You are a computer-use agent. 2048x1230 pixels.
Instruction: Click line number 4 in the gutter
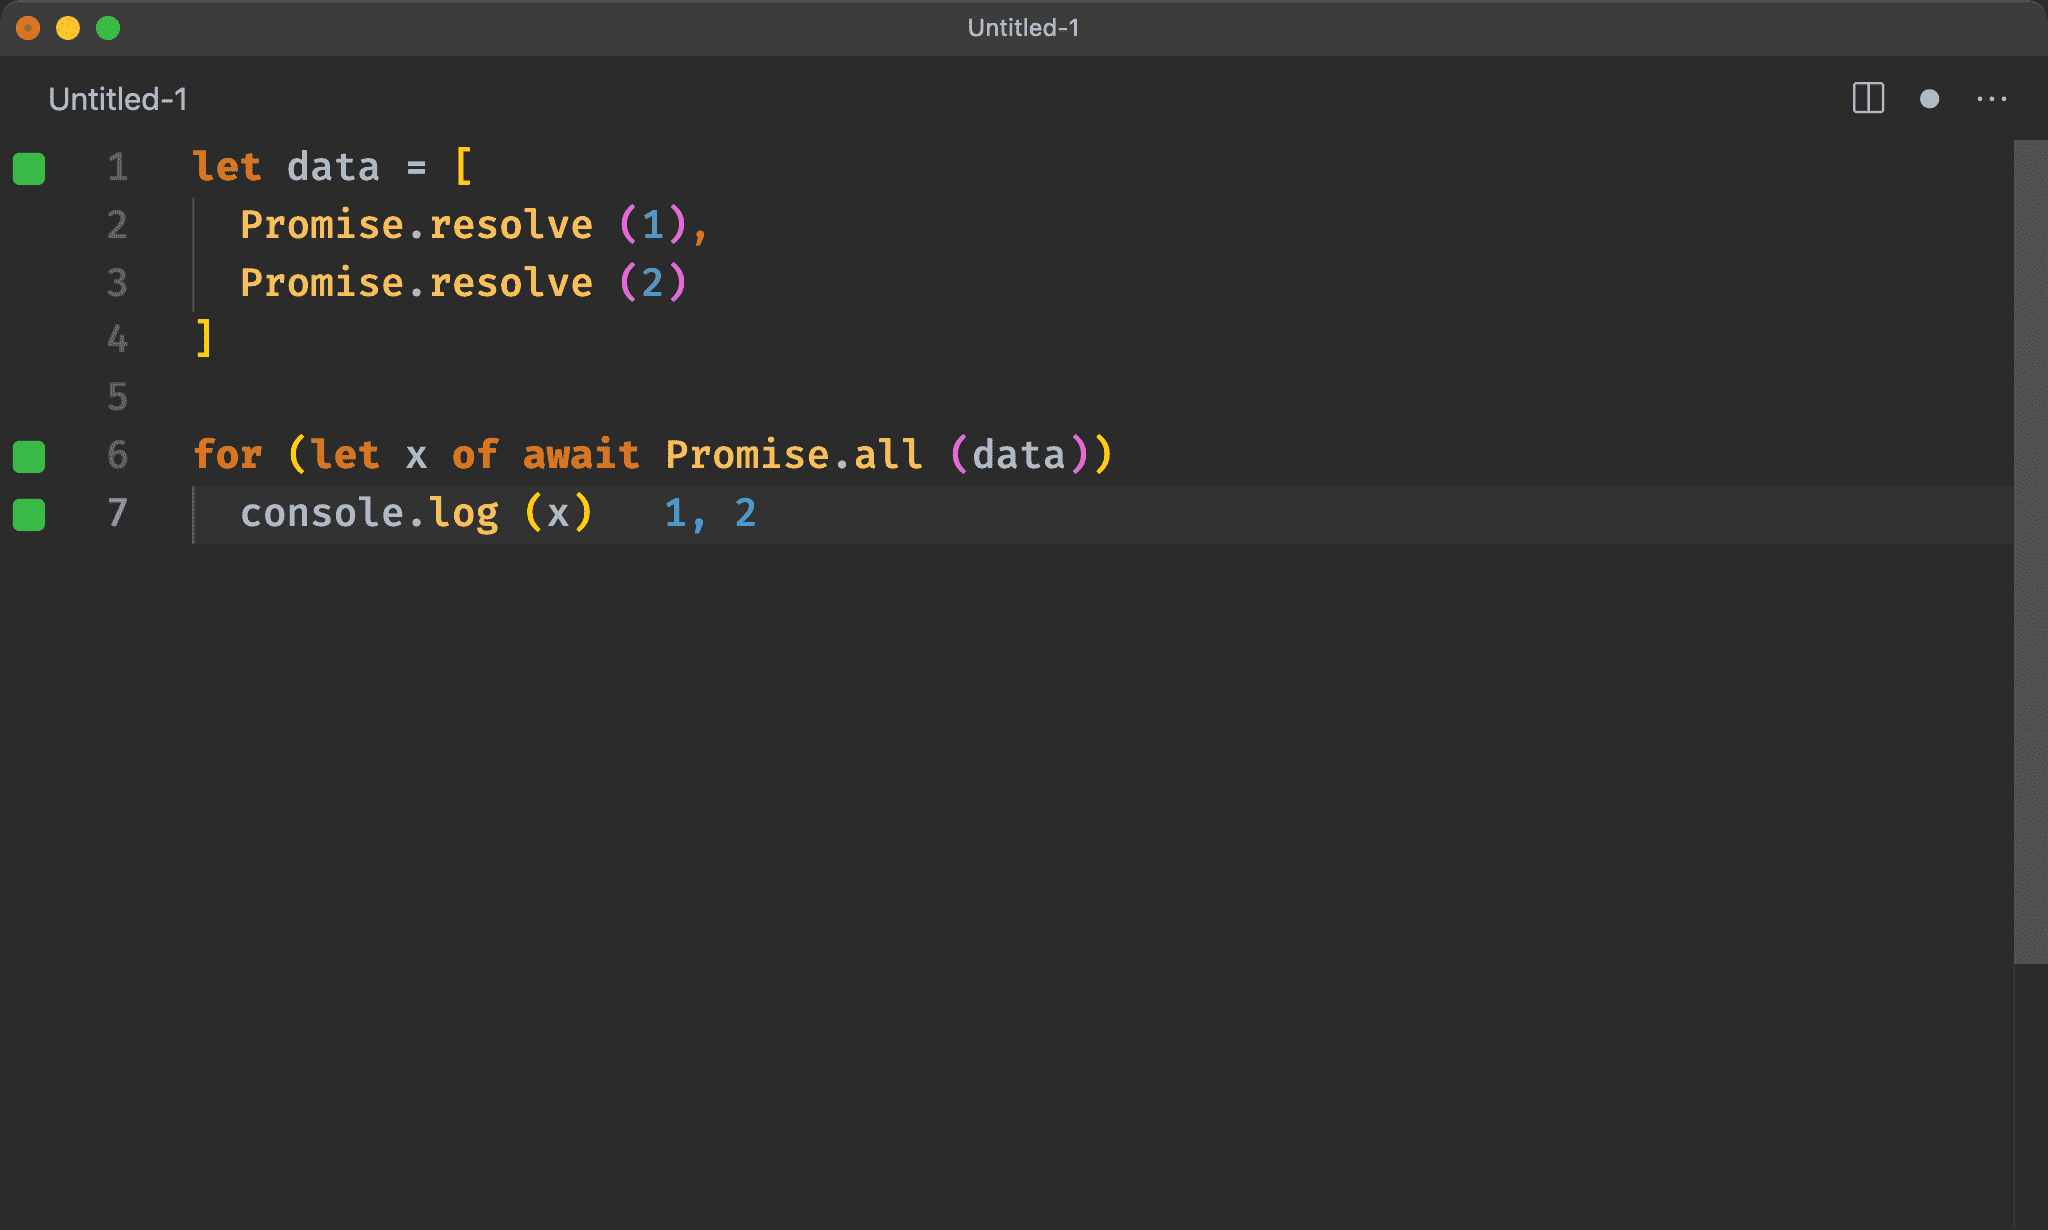pos(117,339)
